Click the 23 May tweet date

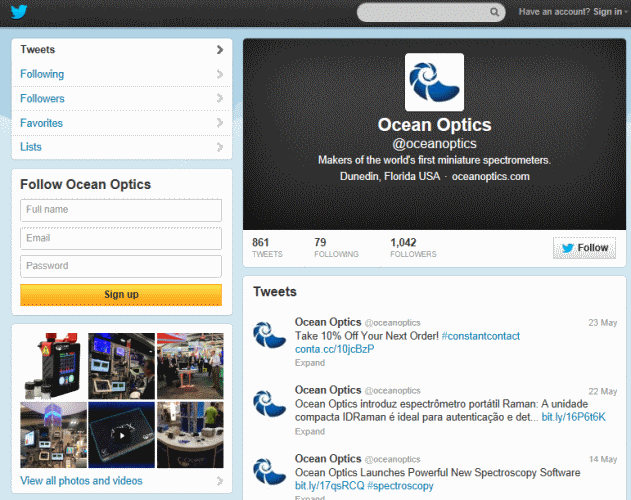[x=602, y=322]
